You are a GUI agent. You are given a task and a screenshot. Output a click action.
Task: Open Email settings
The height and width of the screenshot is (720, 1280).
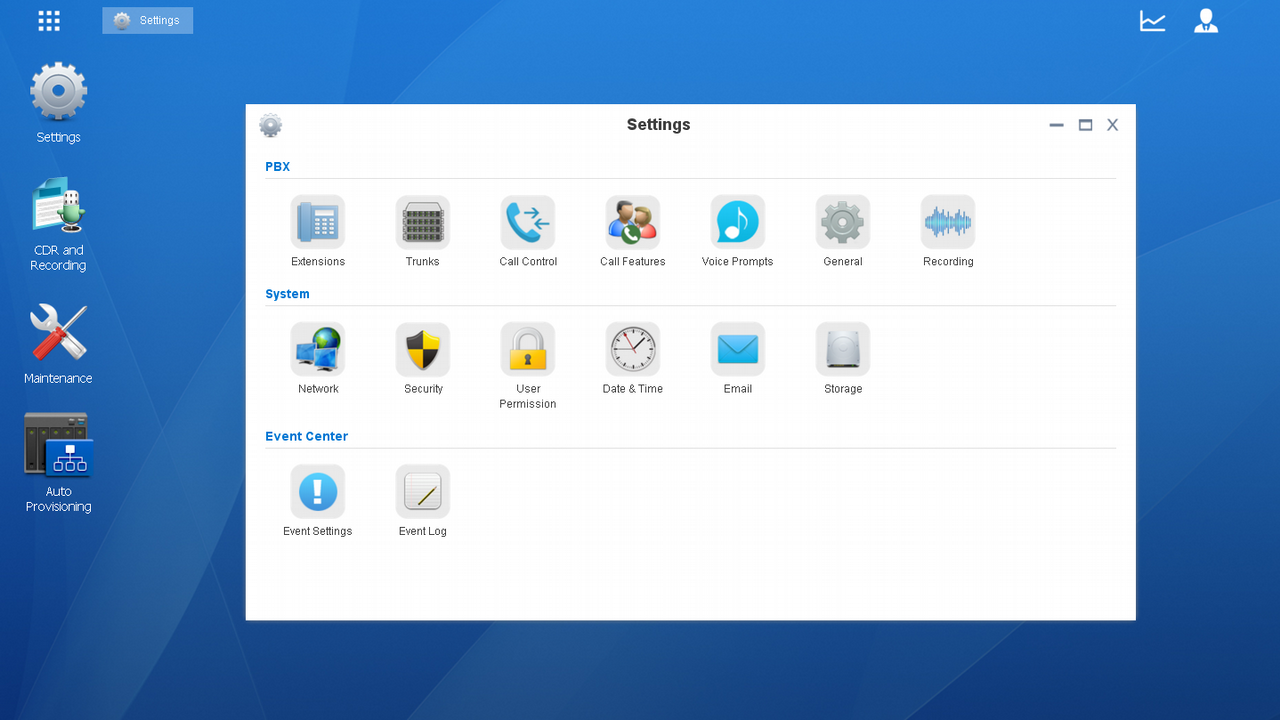tap(738, 349)
